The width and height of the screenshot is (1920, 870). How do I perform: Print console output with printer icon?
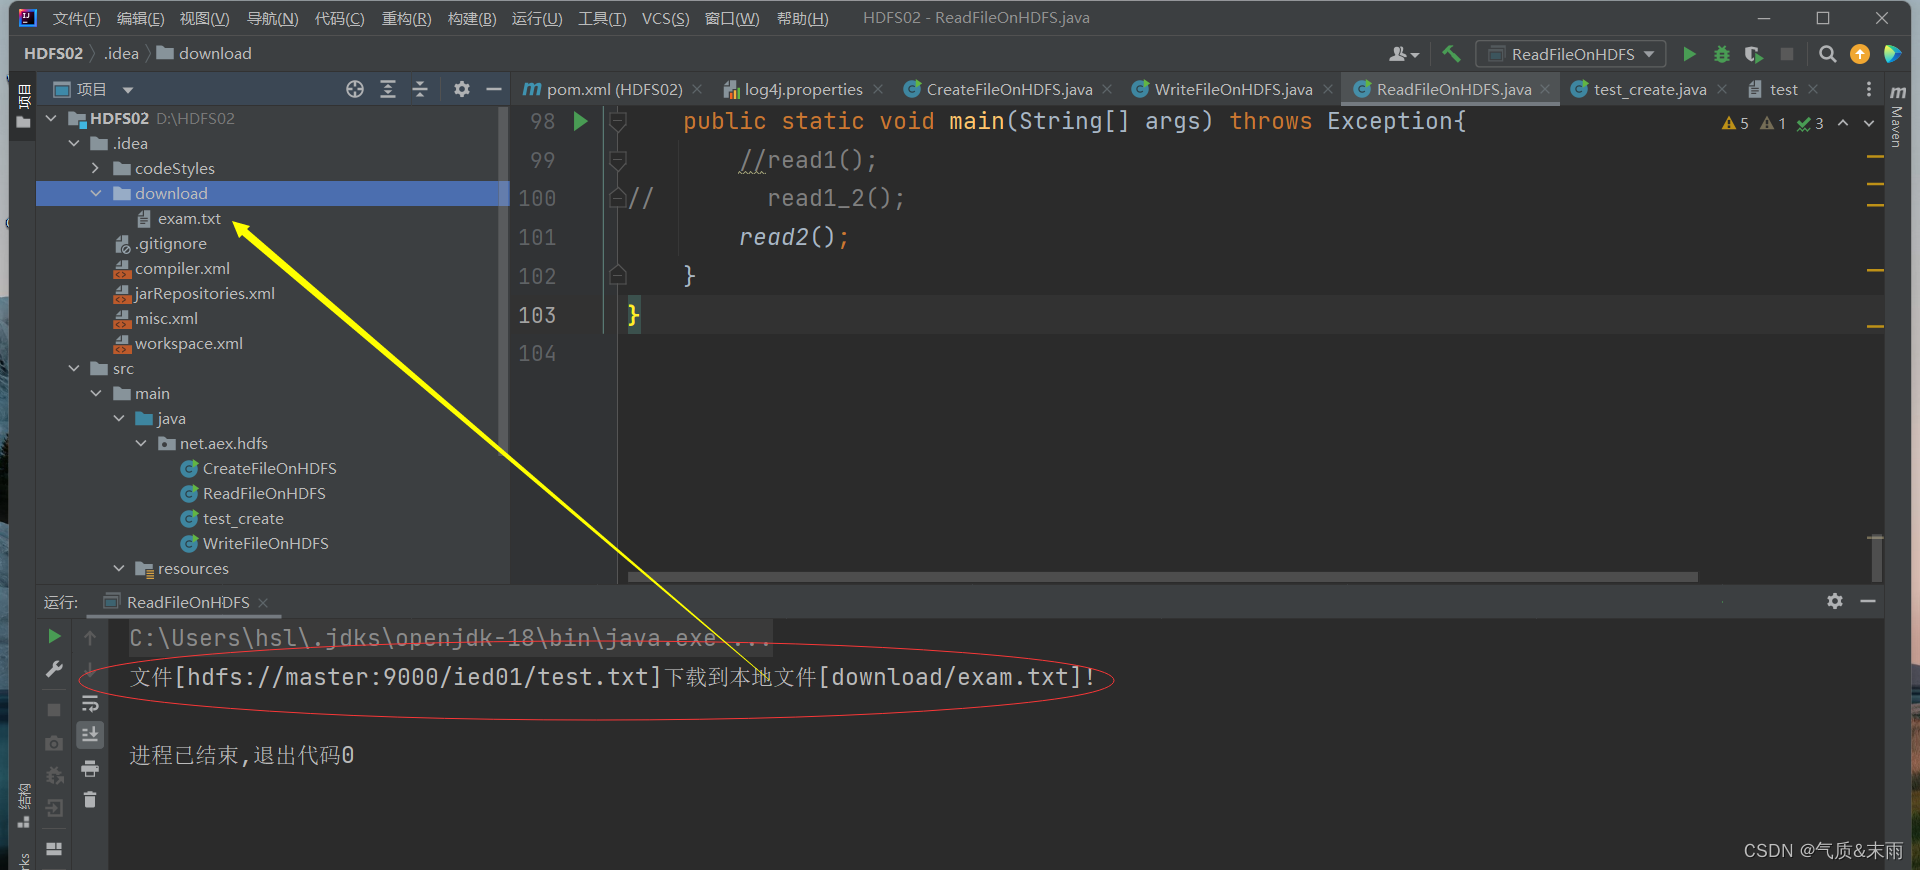point(90,768)
